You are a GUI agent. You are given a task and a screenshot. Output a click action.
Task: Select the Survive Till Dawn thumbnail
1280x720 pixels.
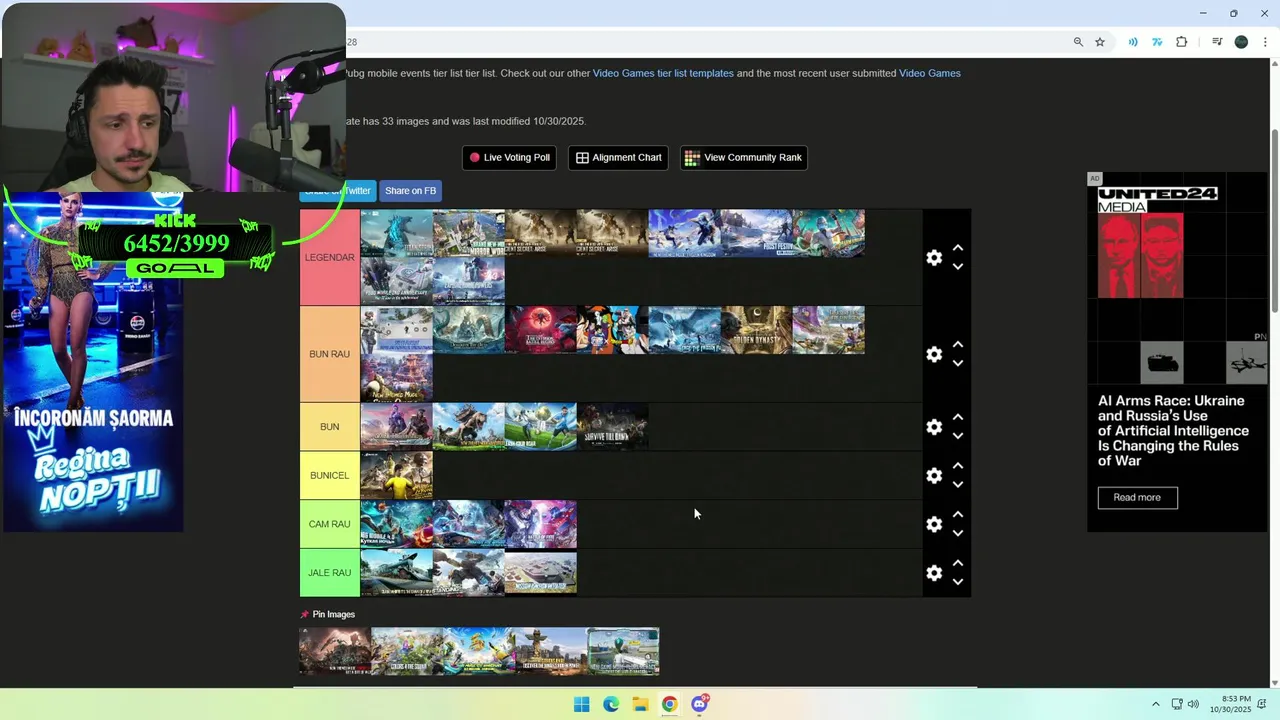[613, 427]
